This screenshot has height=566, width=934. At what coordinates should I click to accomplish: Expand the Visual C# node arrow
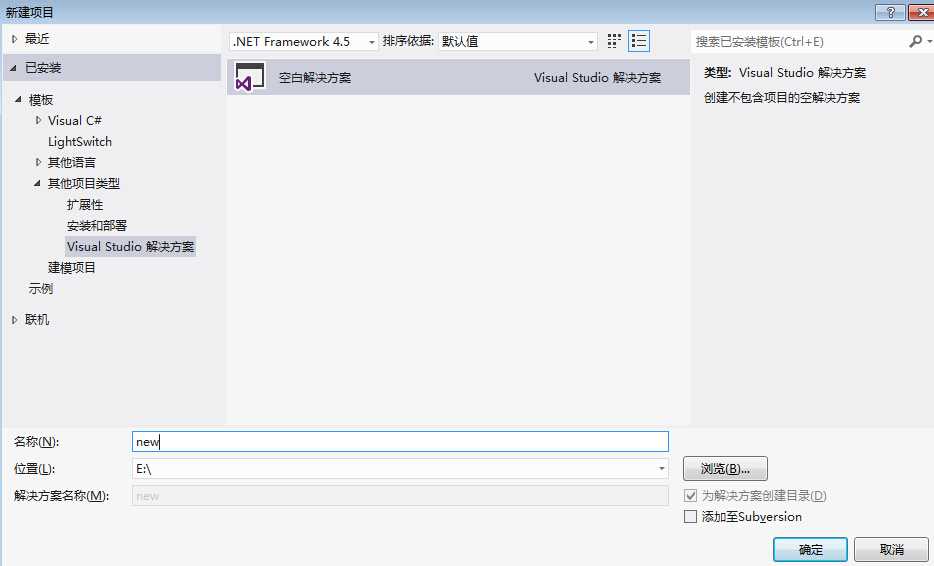coord(38,120)
